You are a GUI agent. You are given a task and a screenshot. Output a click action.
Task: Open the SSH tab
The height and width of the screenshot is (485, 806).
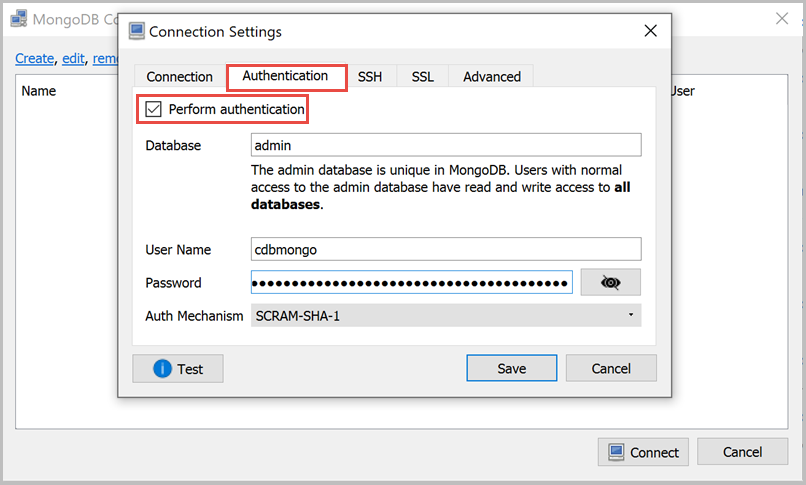370,77
